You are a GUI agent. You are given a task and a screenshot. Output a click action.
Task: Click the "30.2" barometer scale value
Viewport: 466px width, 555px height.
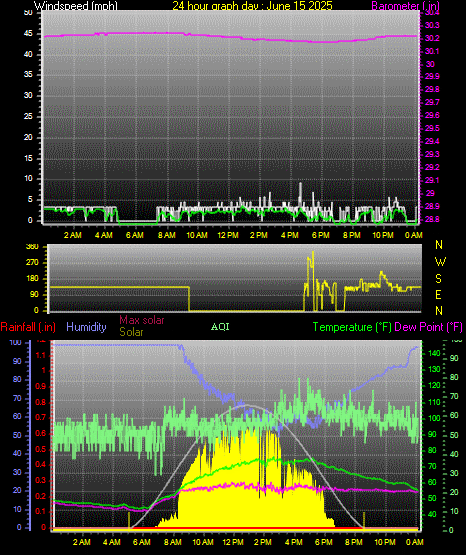point(432,38)
